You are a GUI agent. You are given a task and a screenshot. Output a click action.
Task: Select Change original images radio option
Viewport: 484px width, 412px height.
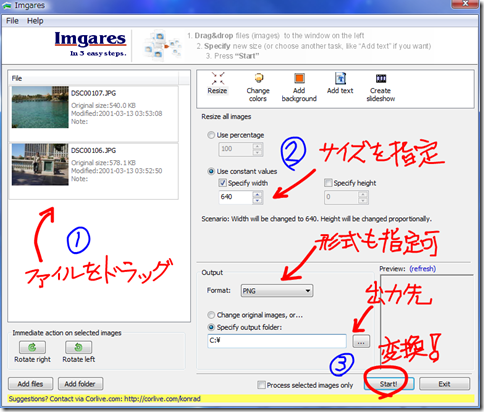[211, 315]
